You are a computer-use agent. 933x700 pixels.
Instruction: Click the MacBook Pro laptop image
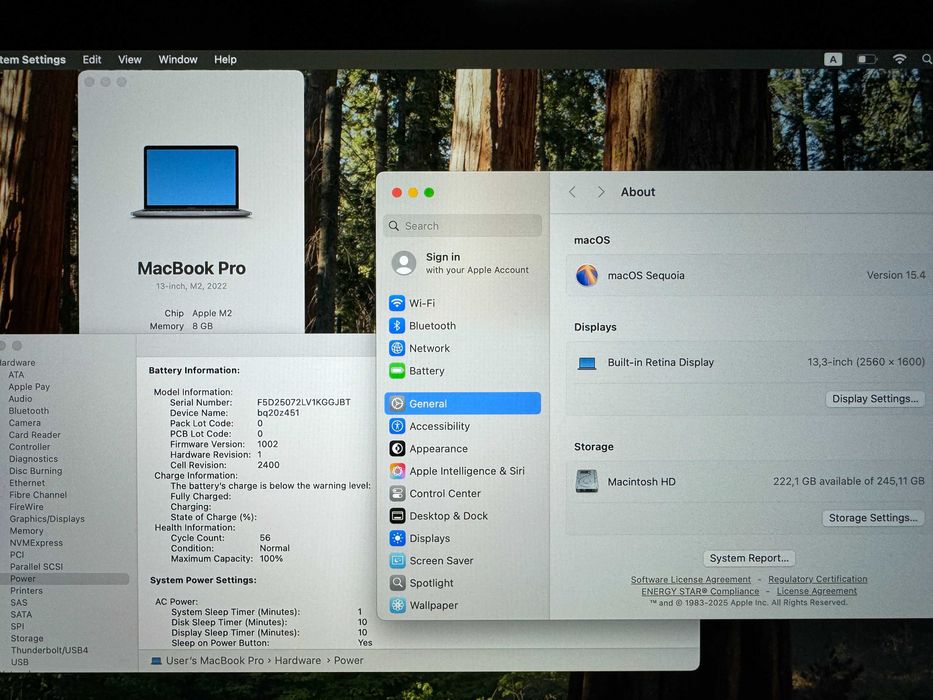pyautogui.click(x=191, y=181)
